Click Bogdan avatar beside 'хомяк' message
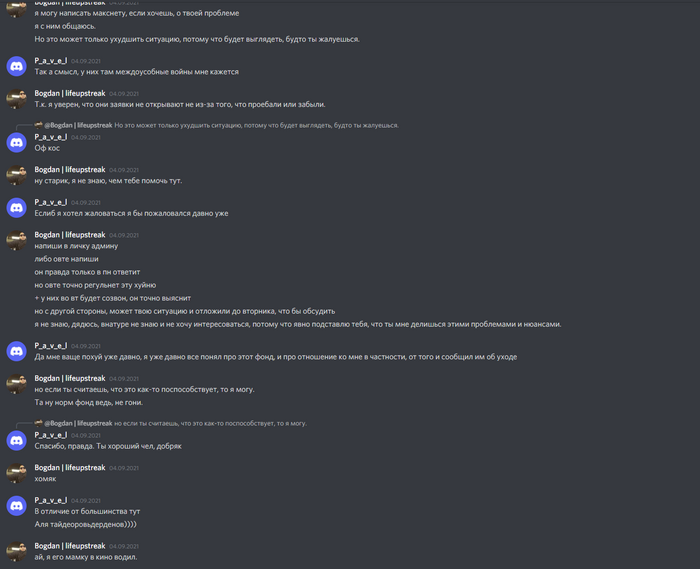Viewport: 700px width, 569px height. (x=17, y=473)
